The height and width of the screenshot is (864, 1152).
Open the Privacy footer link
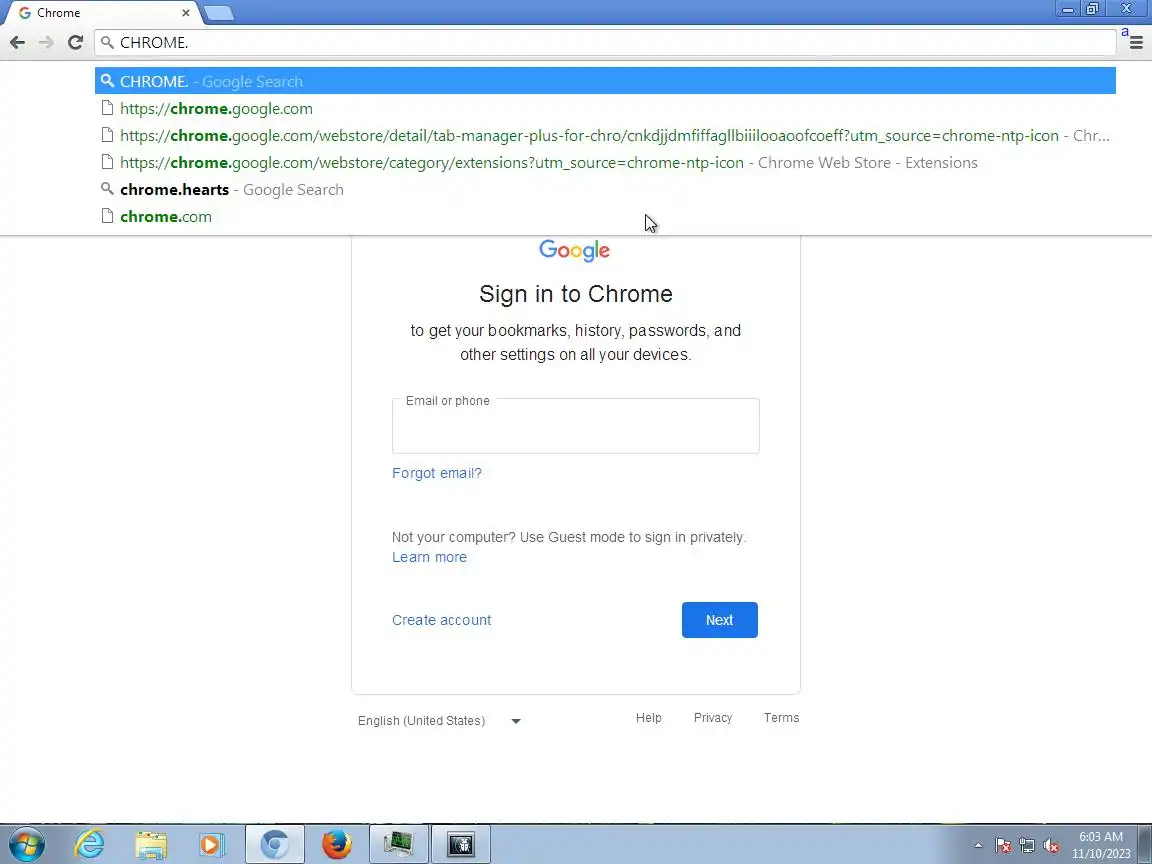point(713,718)
